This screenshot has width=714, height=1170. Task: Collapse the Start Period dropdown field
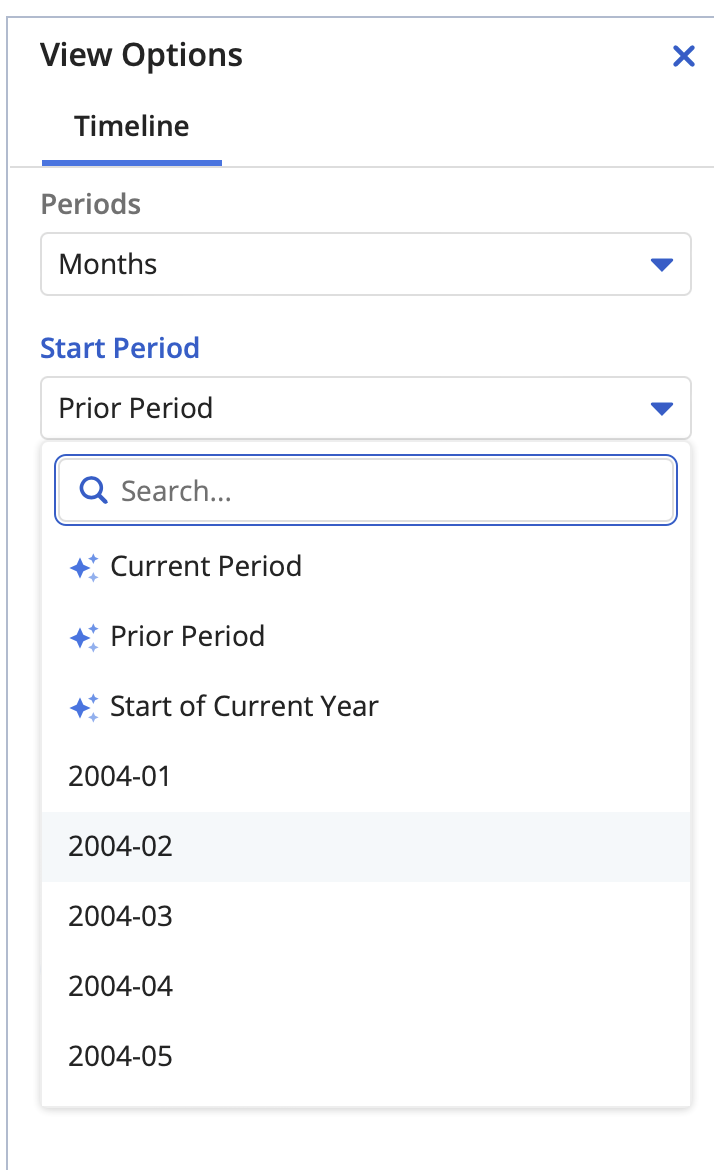click(365, 408)
